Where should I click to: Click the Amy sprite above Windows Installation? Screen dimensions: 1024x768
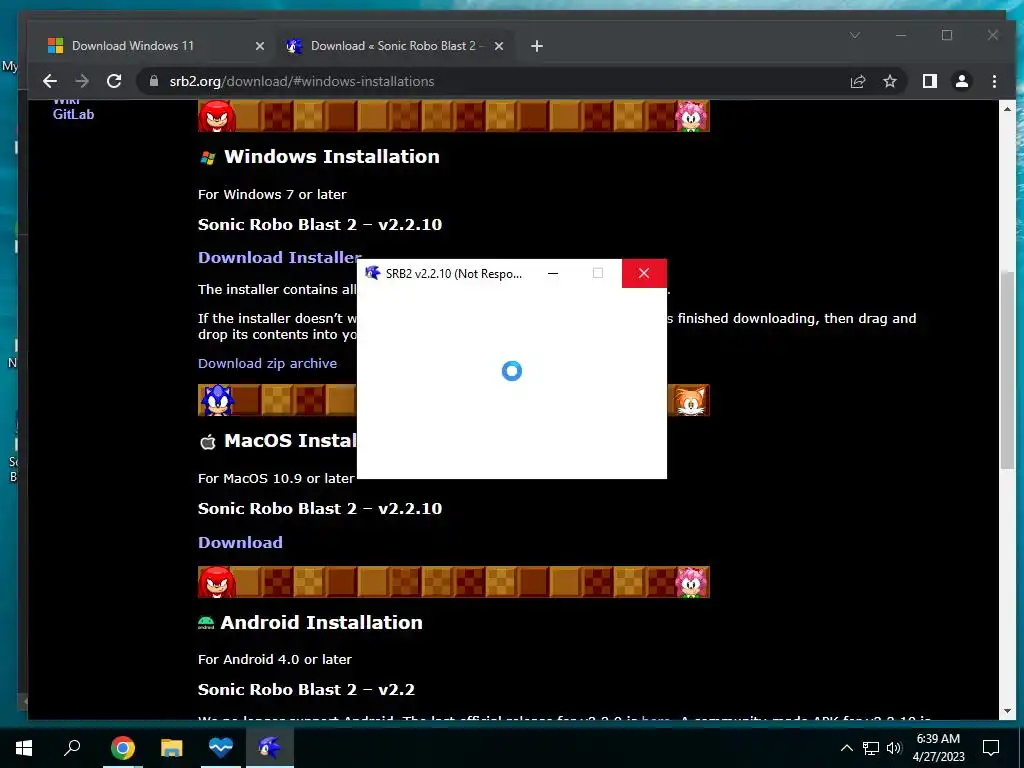691,116
